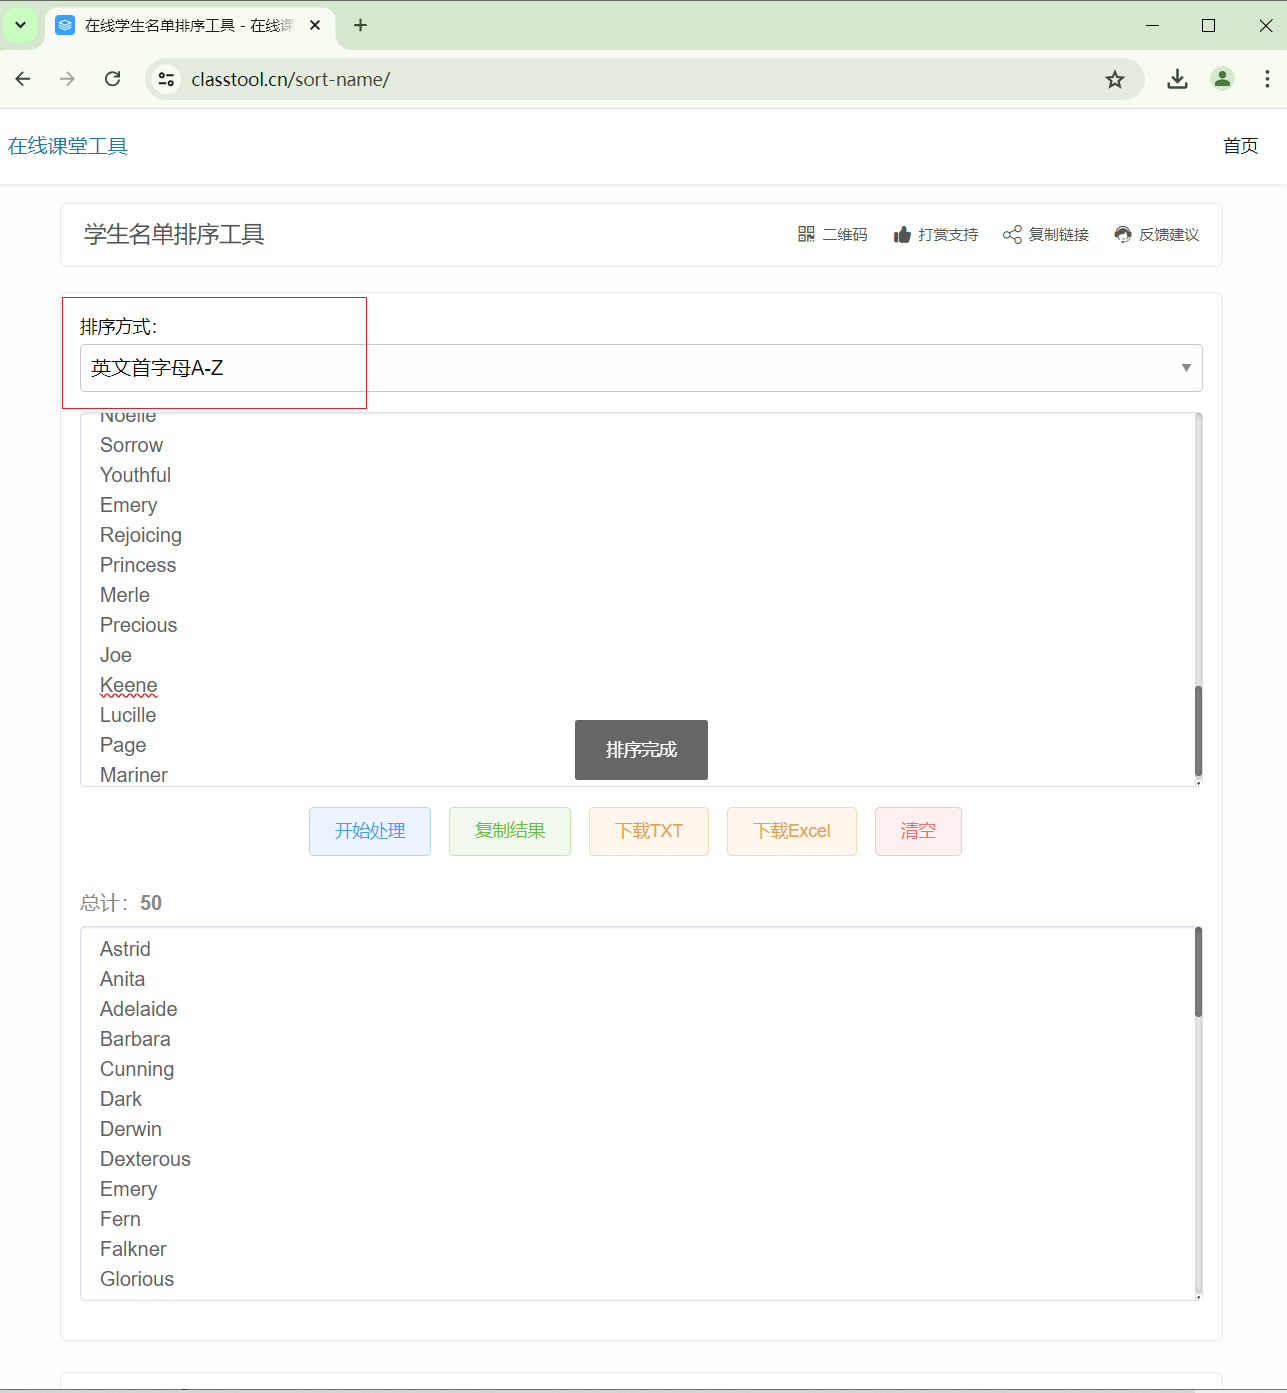Click Cunning in the sorted results

click(137, 1069)
